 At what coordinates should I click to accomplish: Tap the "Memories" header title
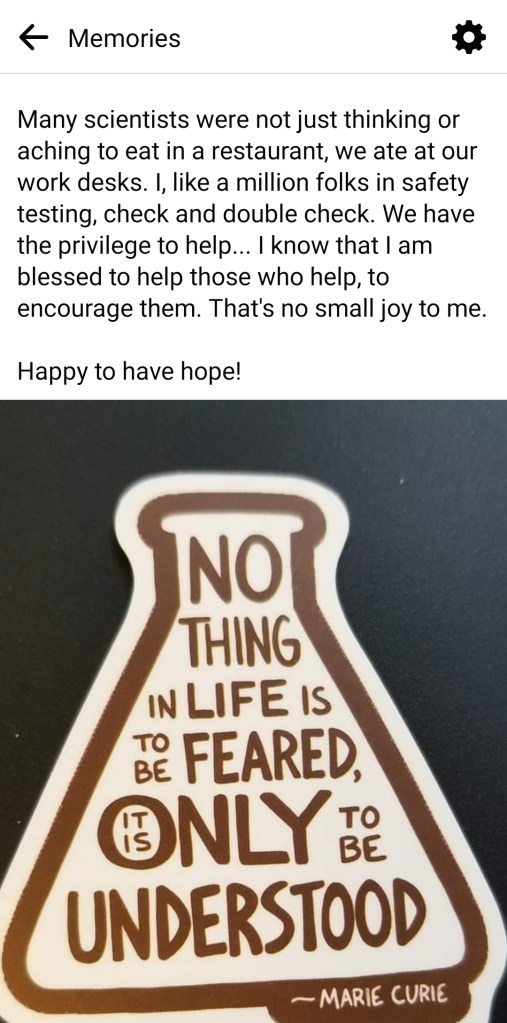[124, 38]
